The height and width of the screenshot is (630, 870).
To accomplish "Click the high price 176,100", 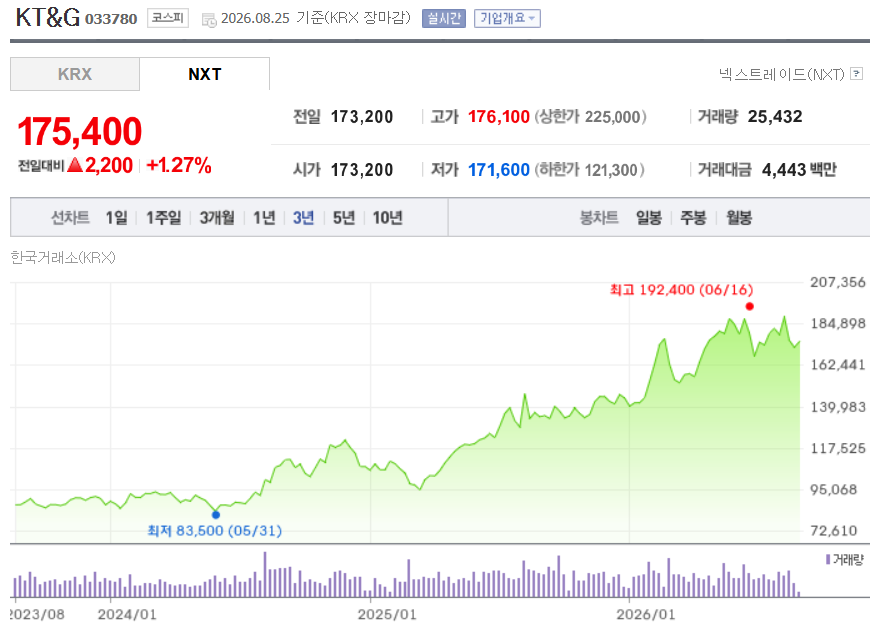I will click(x=499, y=117).
